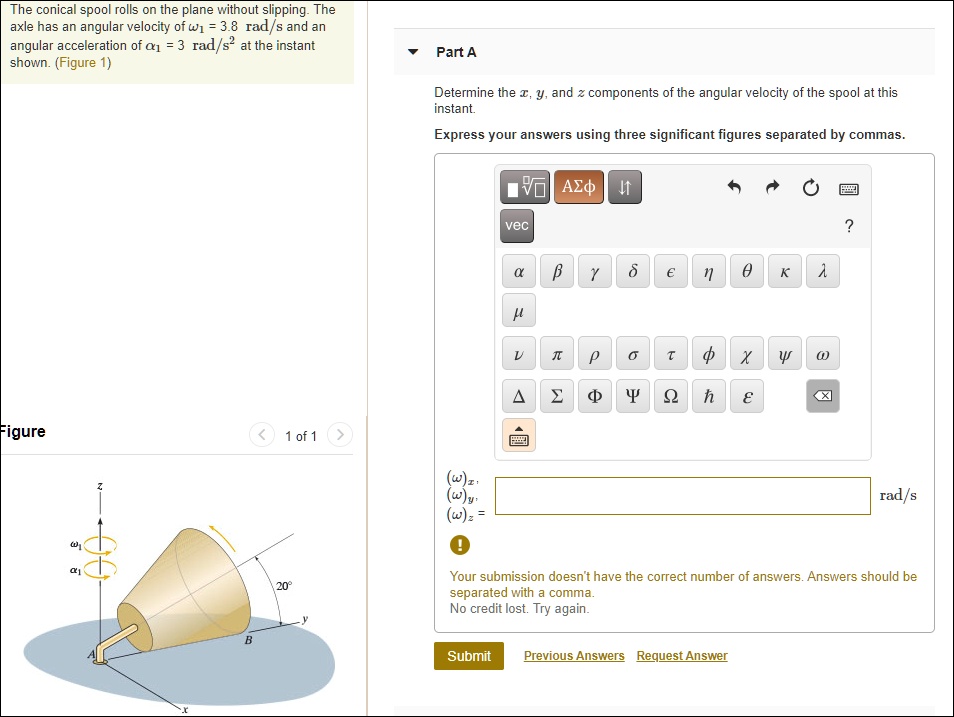This screenshot has width=954, height=717.
Task: Insert the theta symbol
Action: (x=746, y=270)
